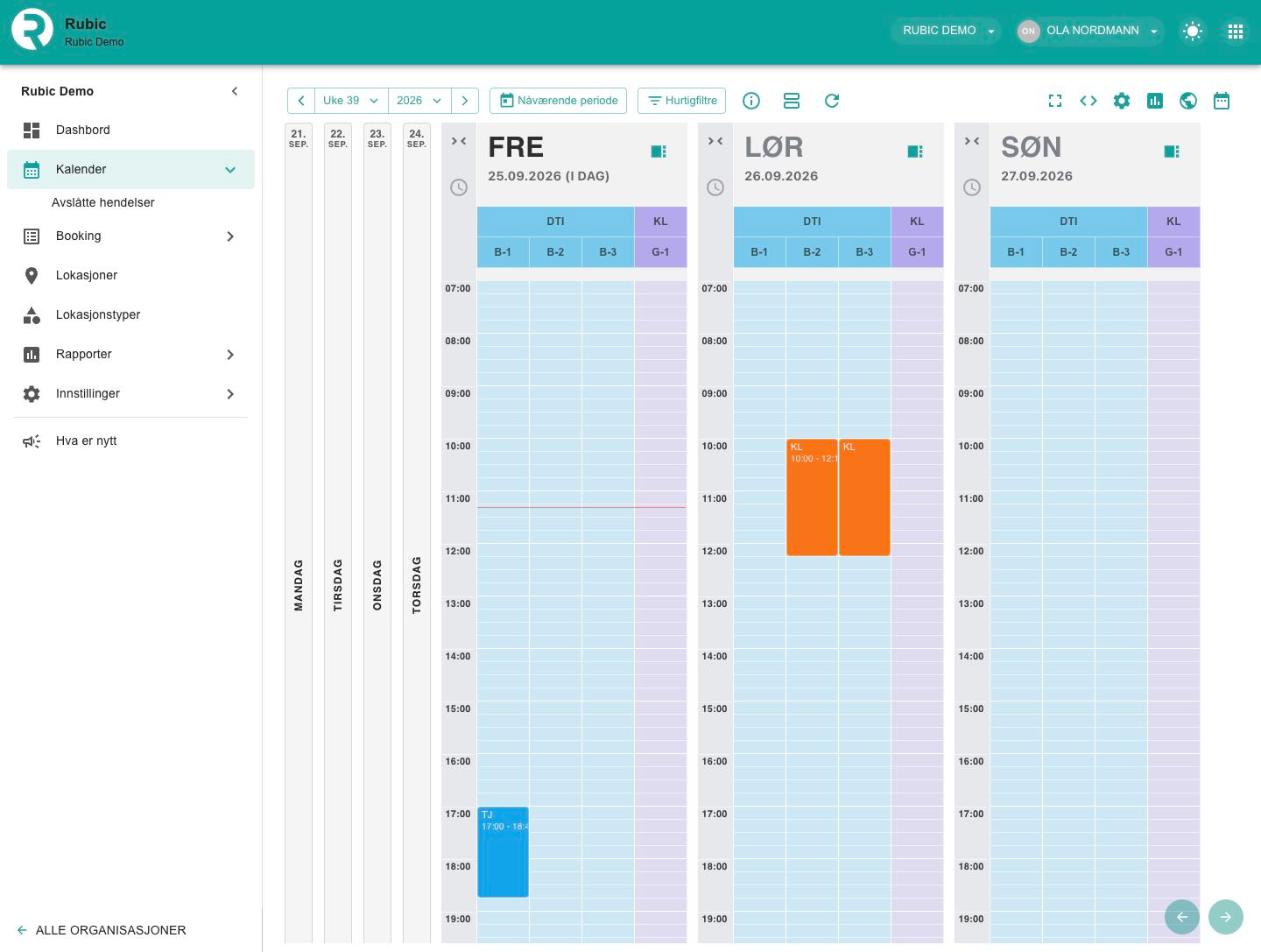Open Avslåtte hendelser
1261x952 pixels.
coord(103,203)
